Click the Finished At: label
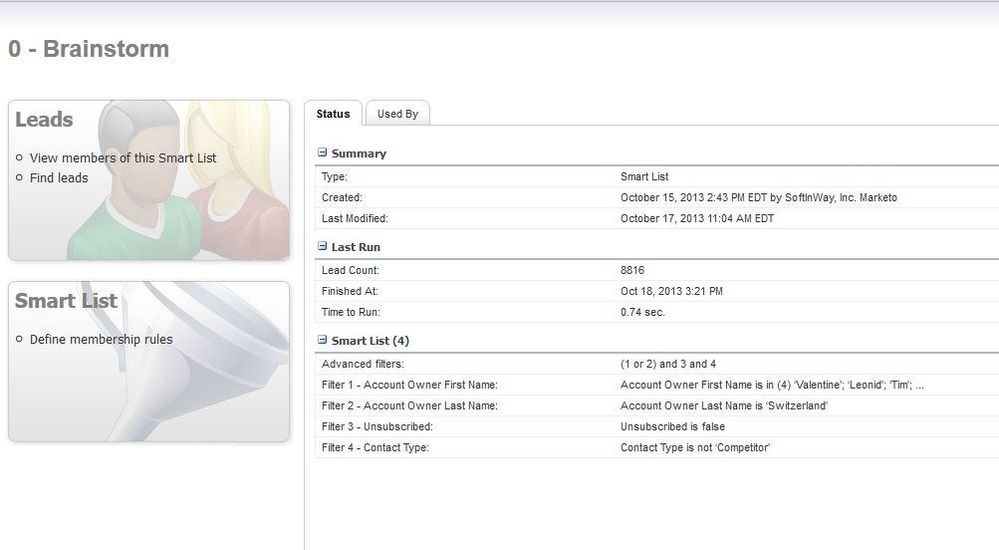Screen dimensions: 999x550 [350, 291]
